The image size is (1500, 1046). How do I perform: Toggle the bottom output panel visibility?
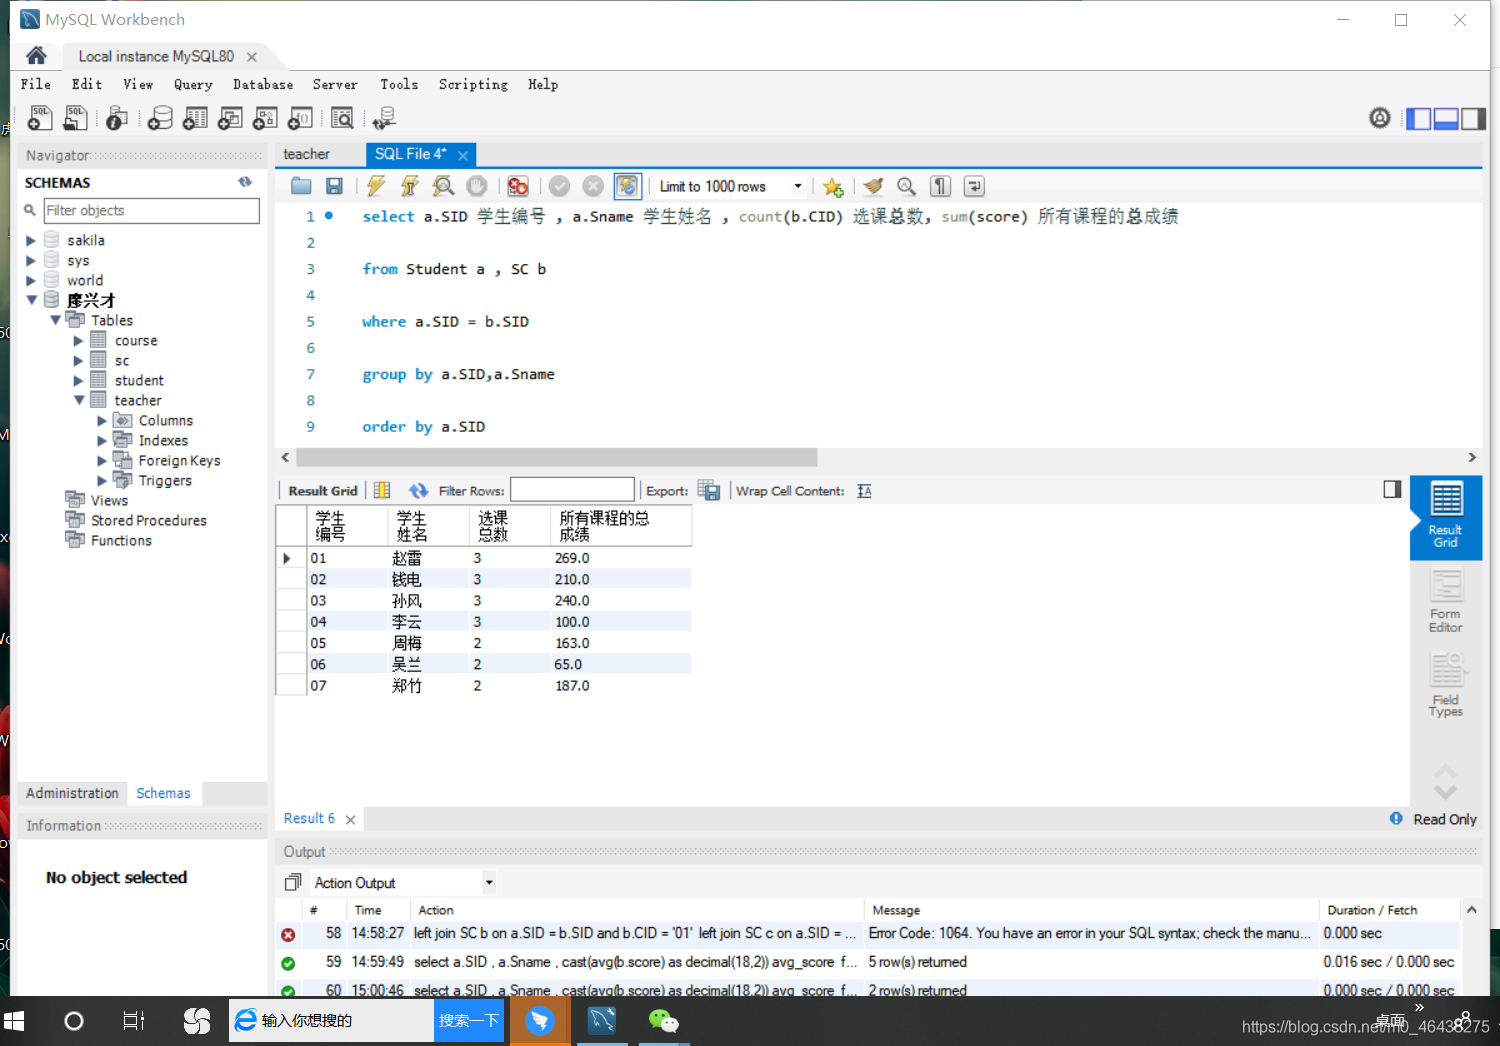click(x=1446, y=119)
